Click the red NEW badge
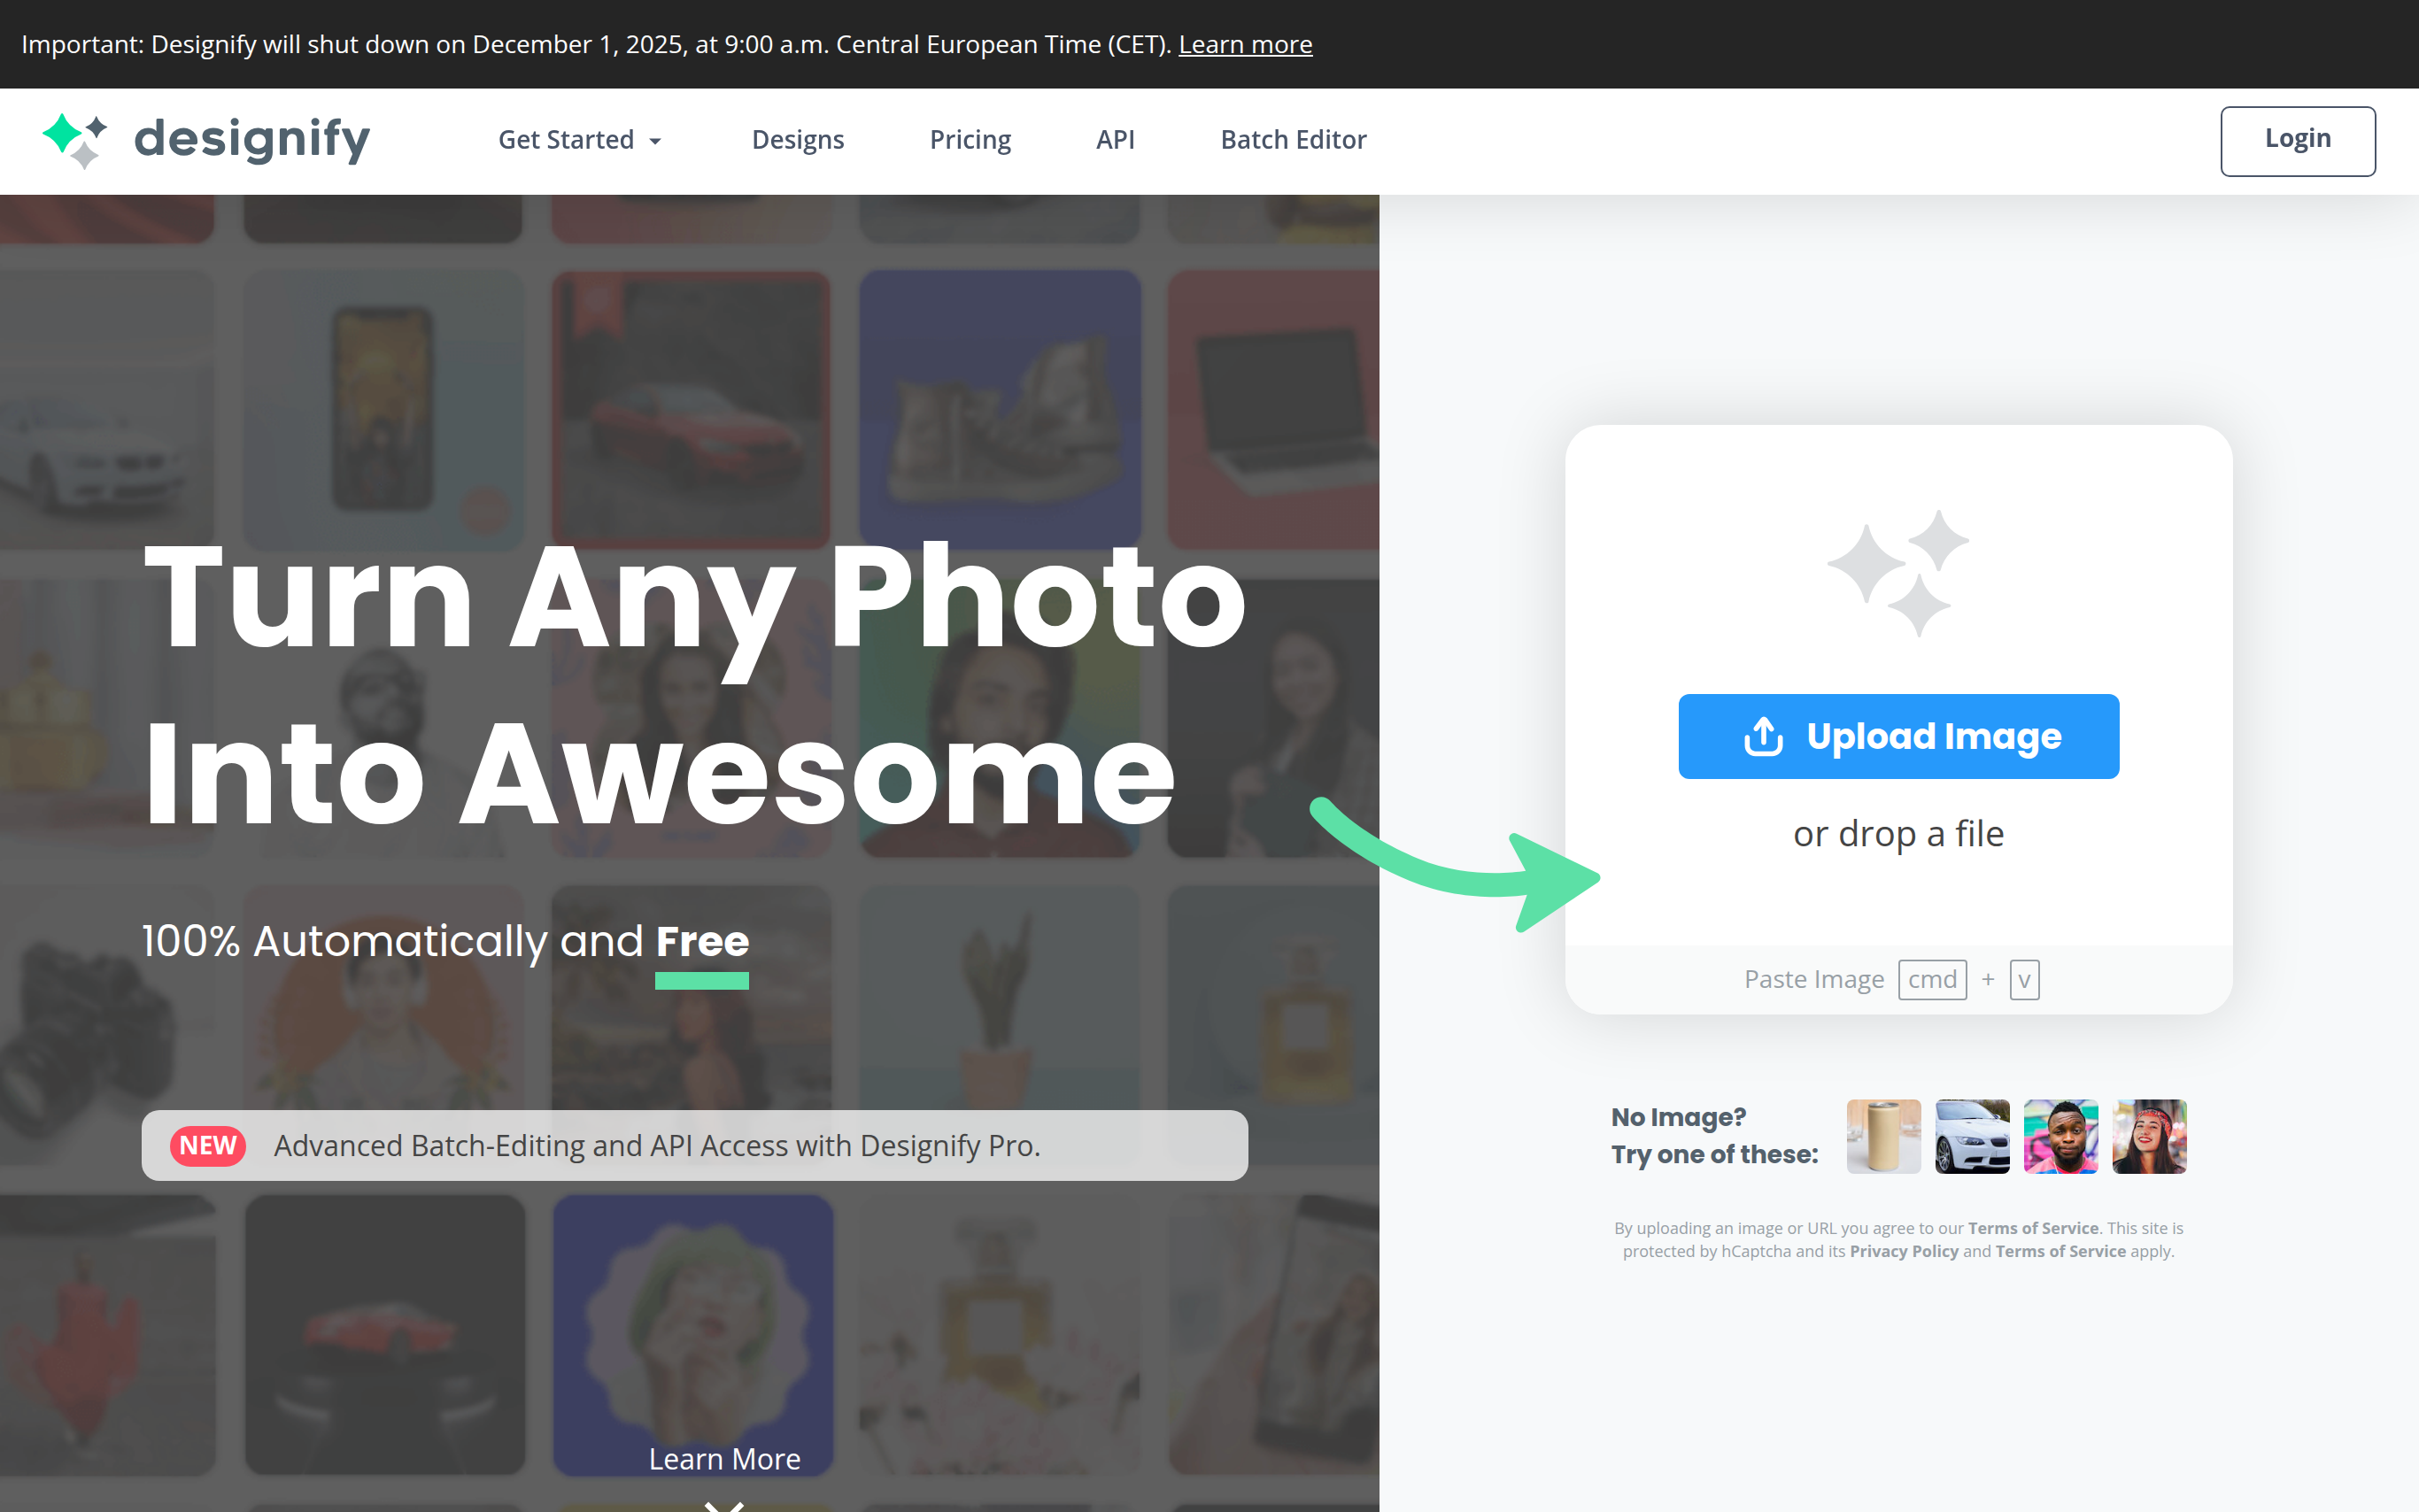Screen dimensions: 2419x1512 tap(208, 1145)
